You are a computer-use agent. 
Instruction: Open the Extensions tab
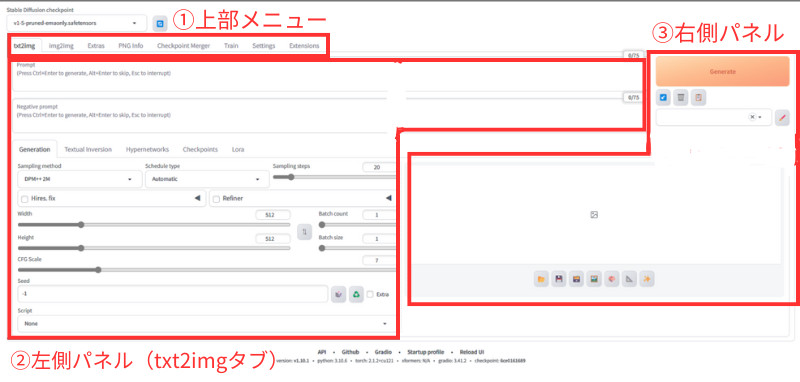click(x=304, y=46)
